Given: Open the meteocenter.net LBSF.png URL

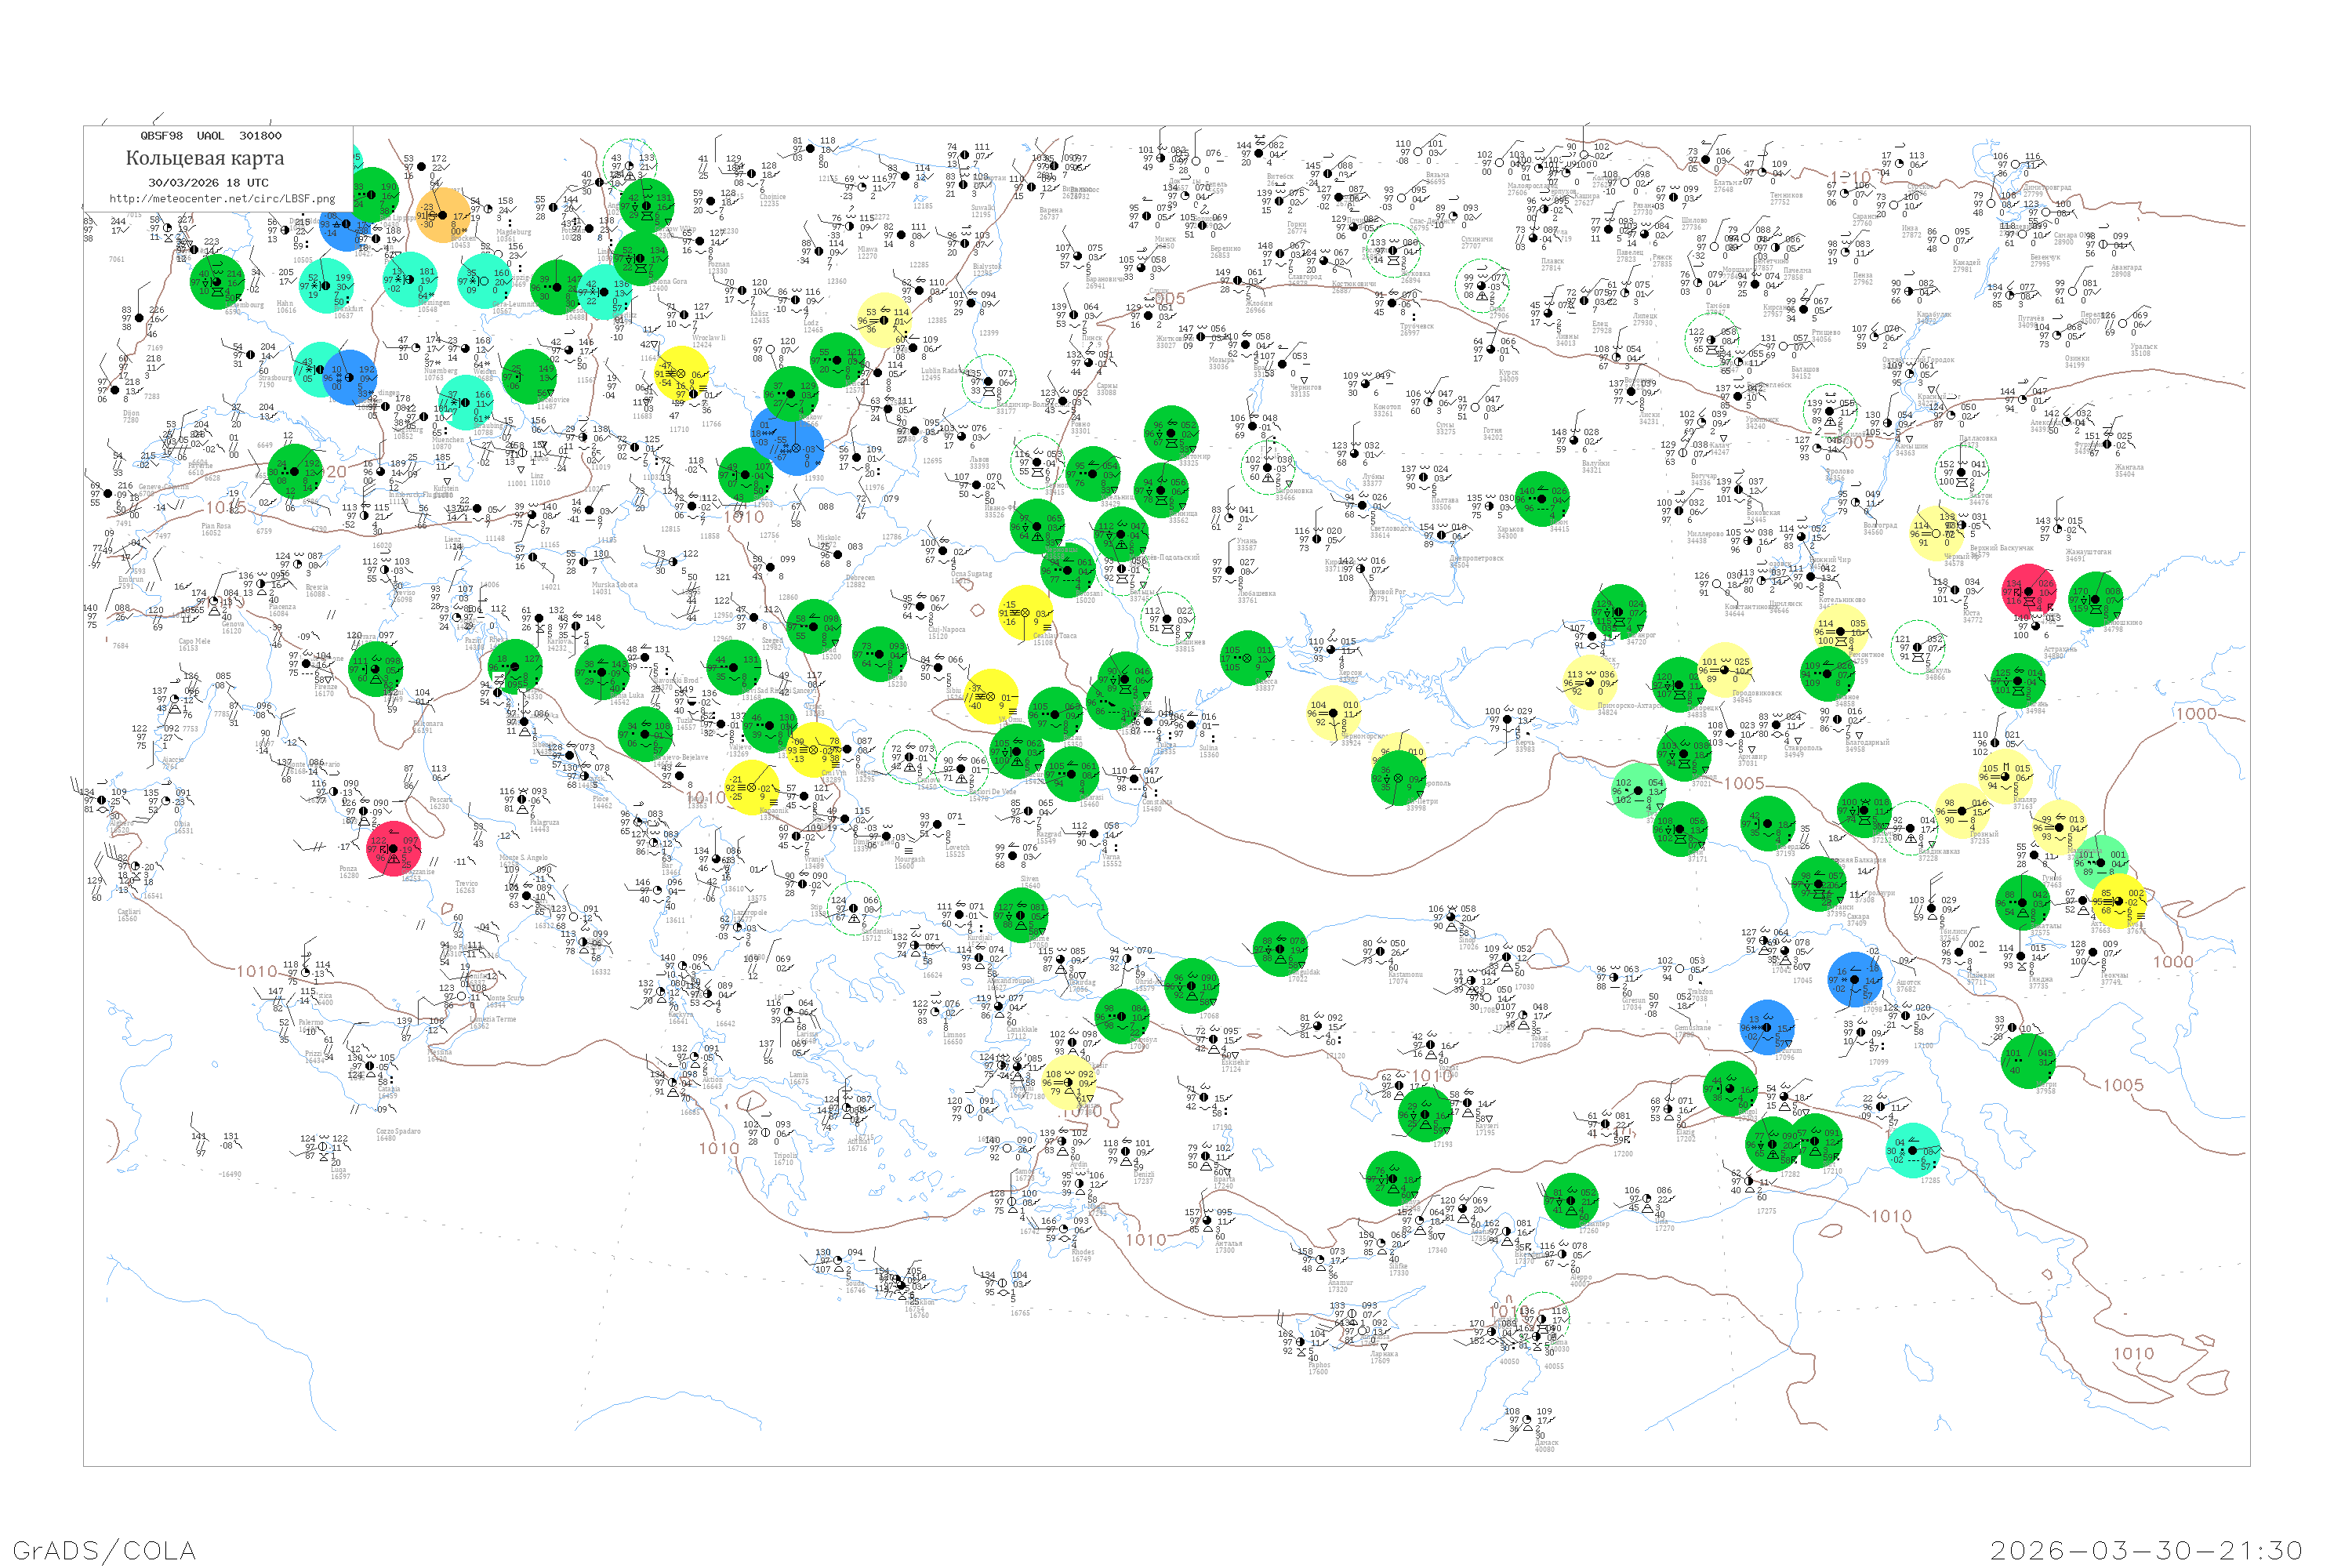Looking at the screenshot, I should click(222, 199).
